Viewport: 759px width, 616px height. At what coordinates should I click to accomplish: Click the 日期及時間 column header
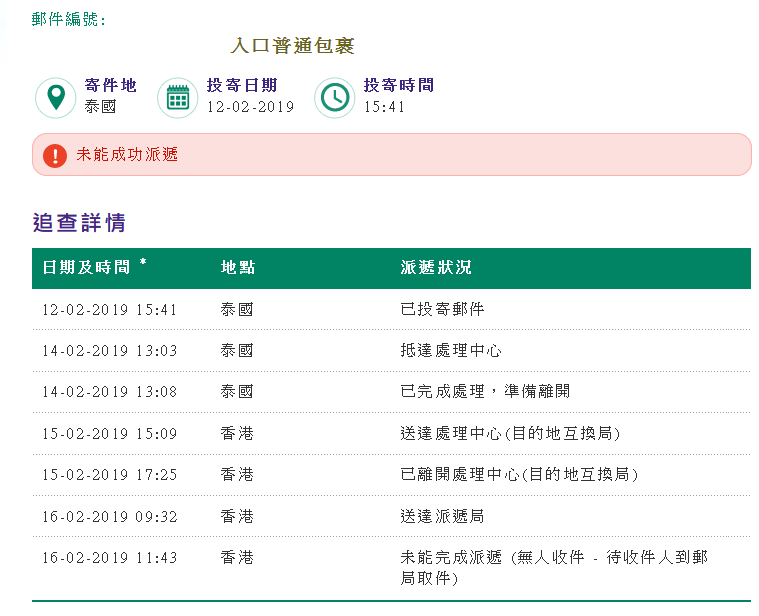(86, 267)
